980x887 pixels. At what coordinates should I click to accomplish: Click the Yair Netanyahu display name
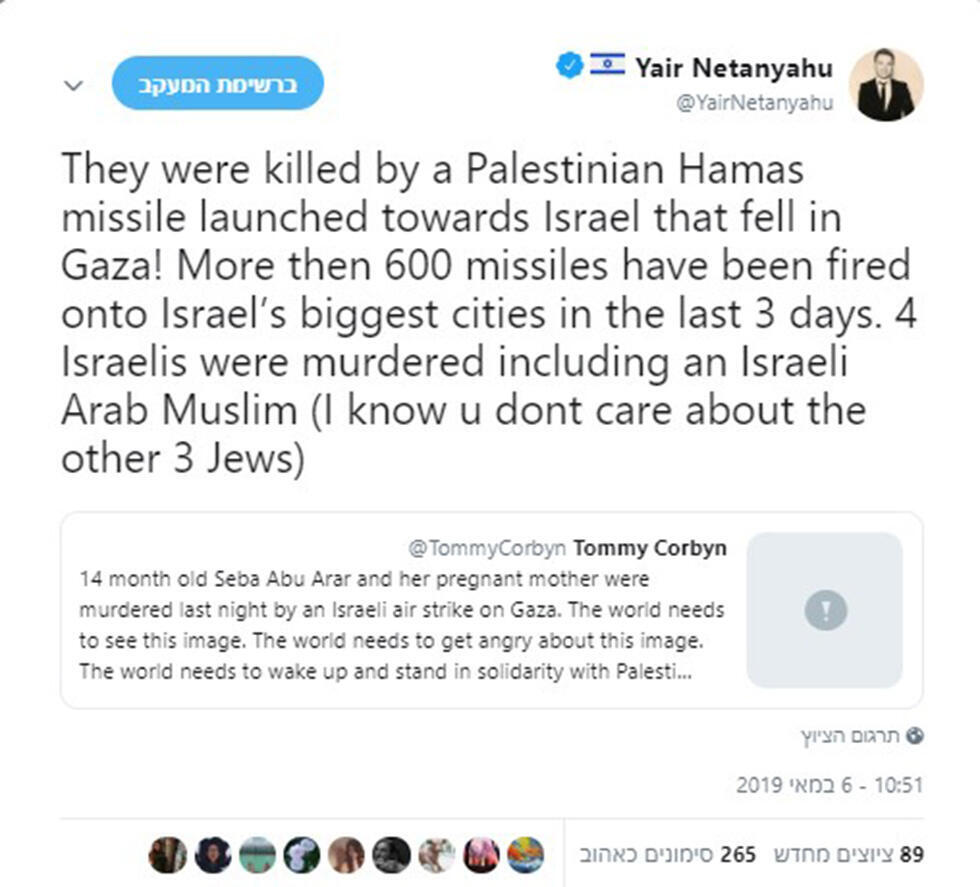coord(733,68)
